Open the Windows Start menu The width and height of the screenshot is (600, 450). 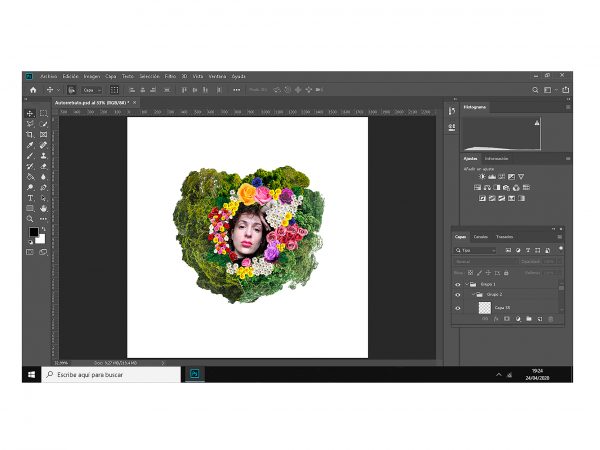point(33,374)
